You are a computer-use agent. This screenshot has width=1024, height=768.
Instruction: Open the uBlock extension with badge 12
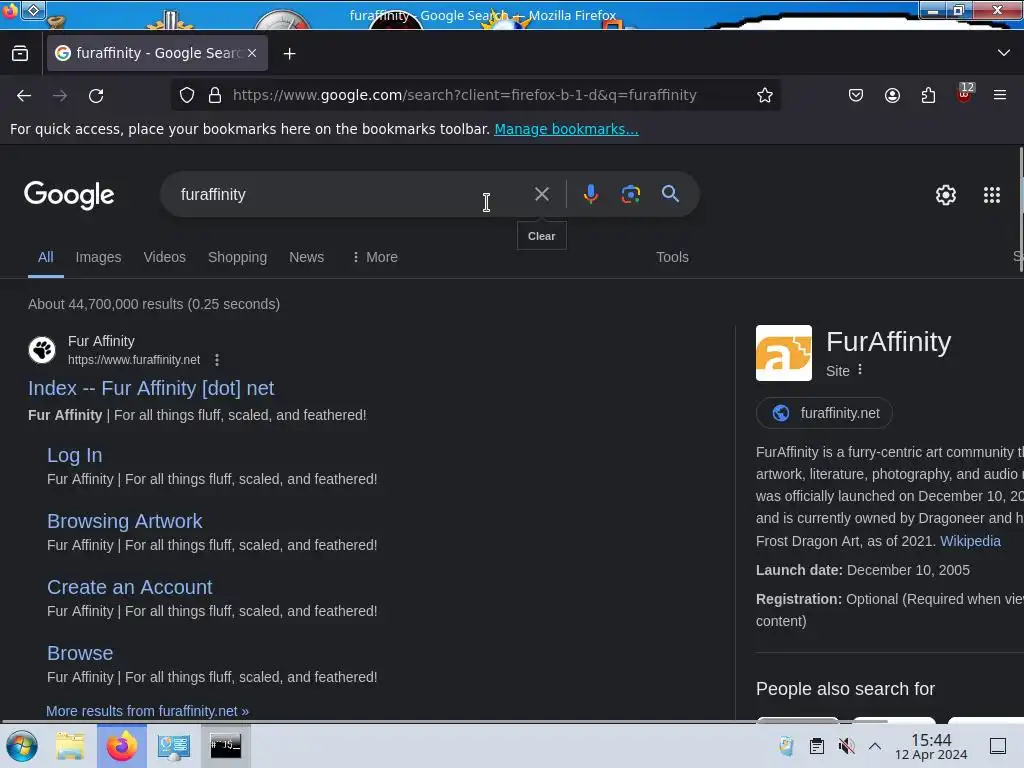click(x=965, y=94)
